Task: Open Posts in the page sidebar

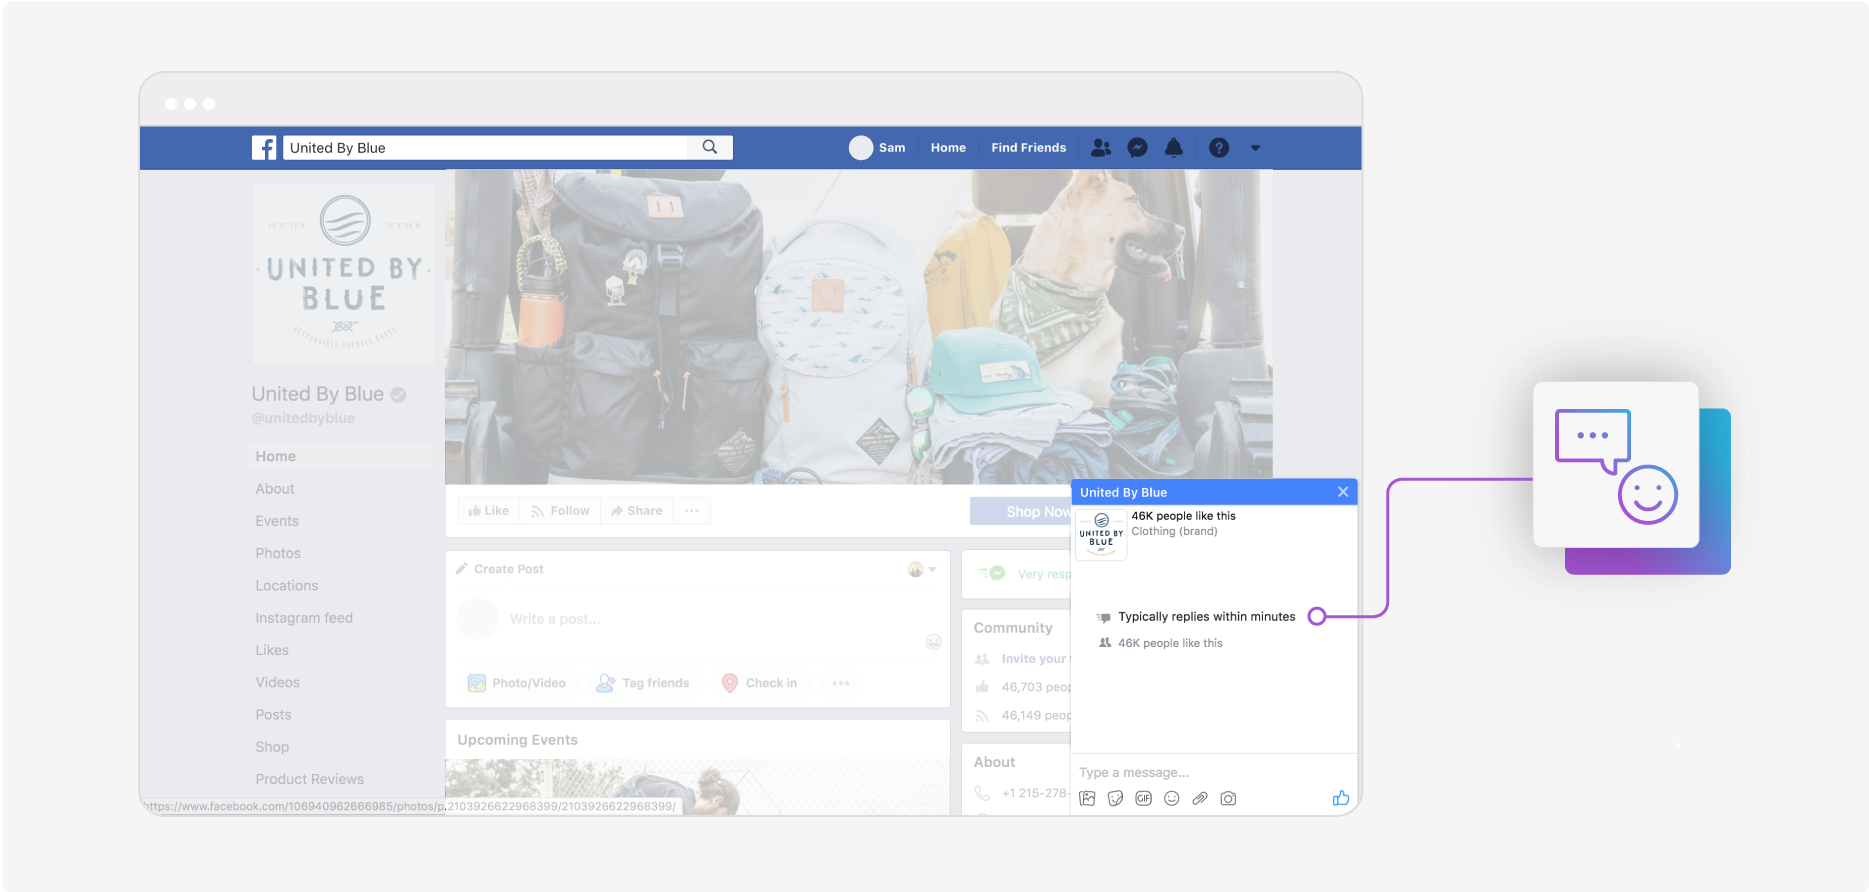Action: coord(273,715)
